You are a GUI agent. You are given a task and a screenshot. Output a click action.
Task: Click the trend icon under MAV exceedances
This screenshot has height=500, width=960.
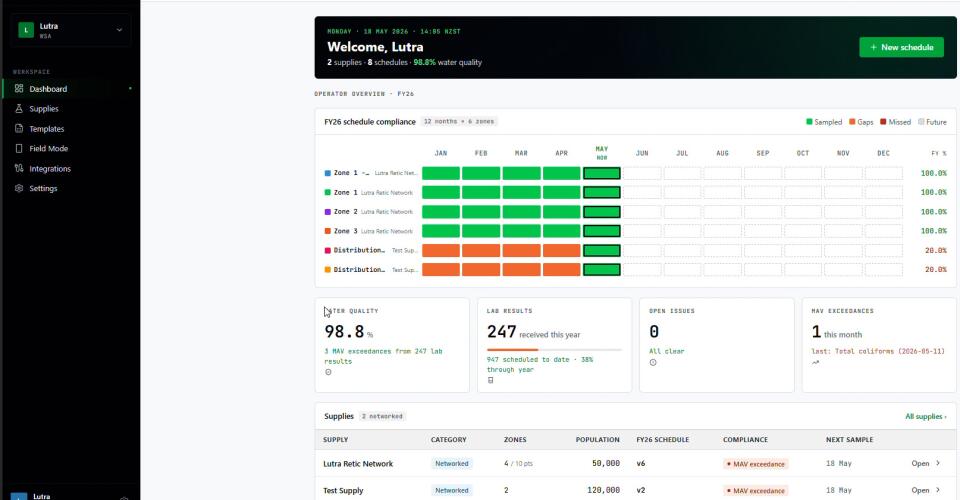(815, 362)
